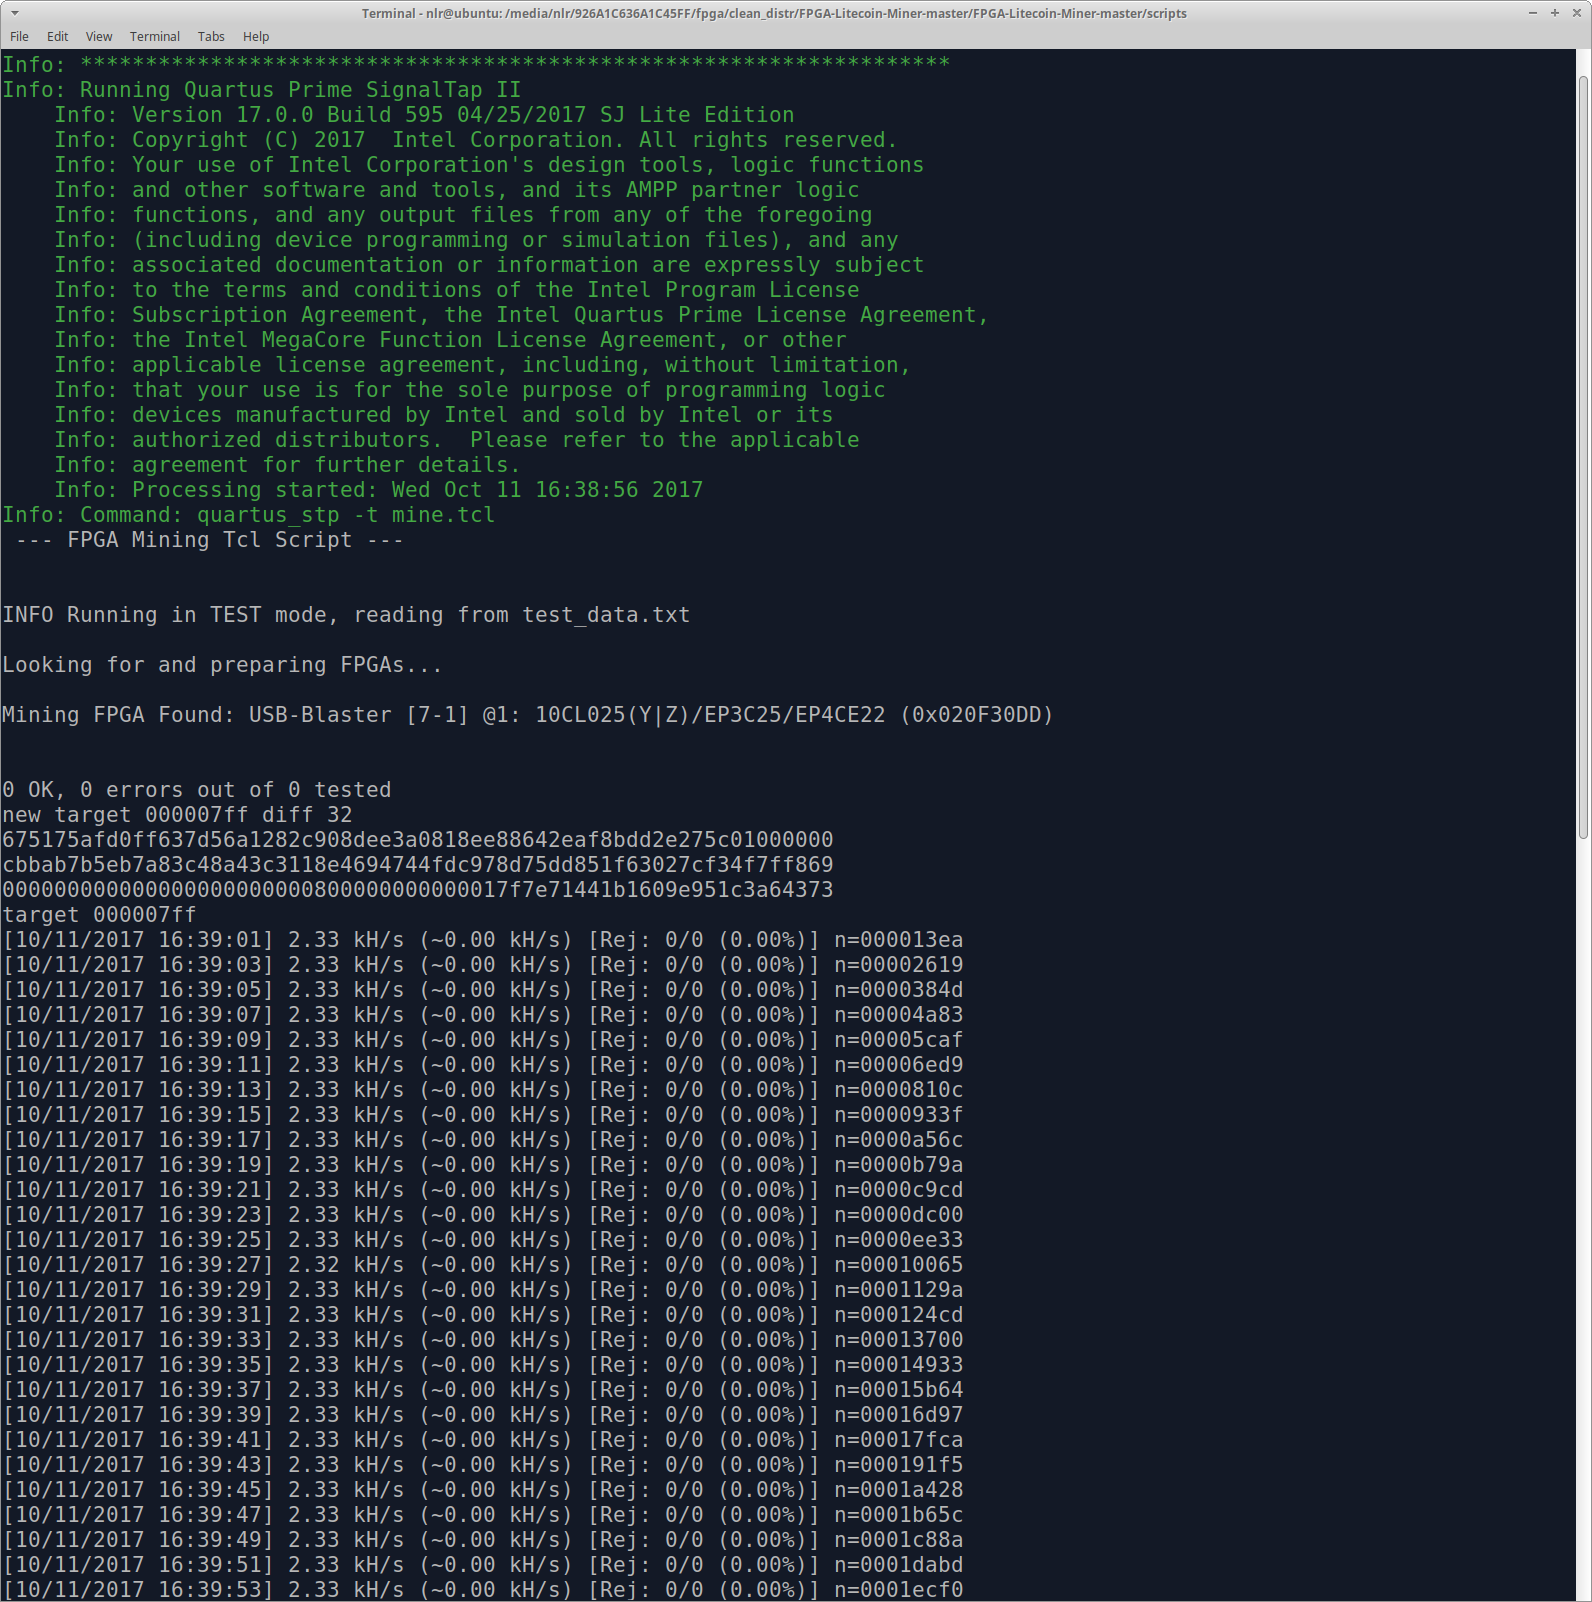Image resolution: width=1592 pixels, height=1602 pixels.
Task: Click 'Processing started: Wed Oct 11' line
Action: [x=379, y=490]
